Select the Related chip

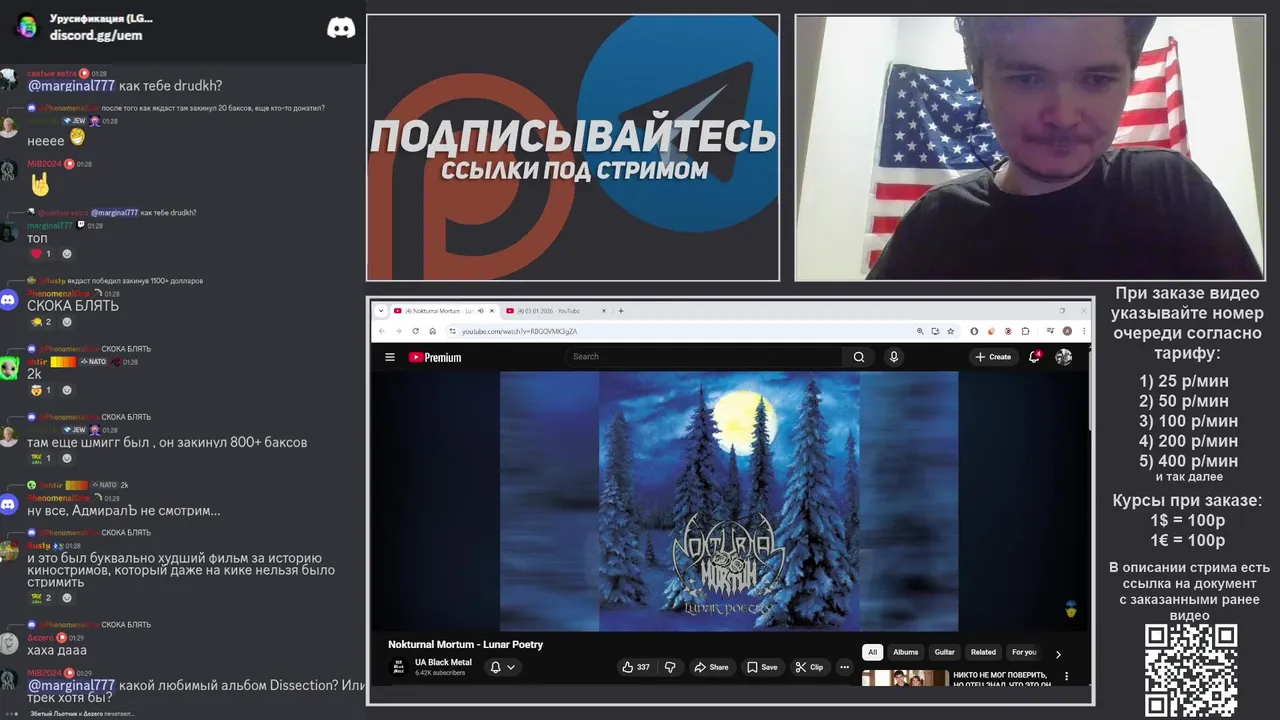983,652
